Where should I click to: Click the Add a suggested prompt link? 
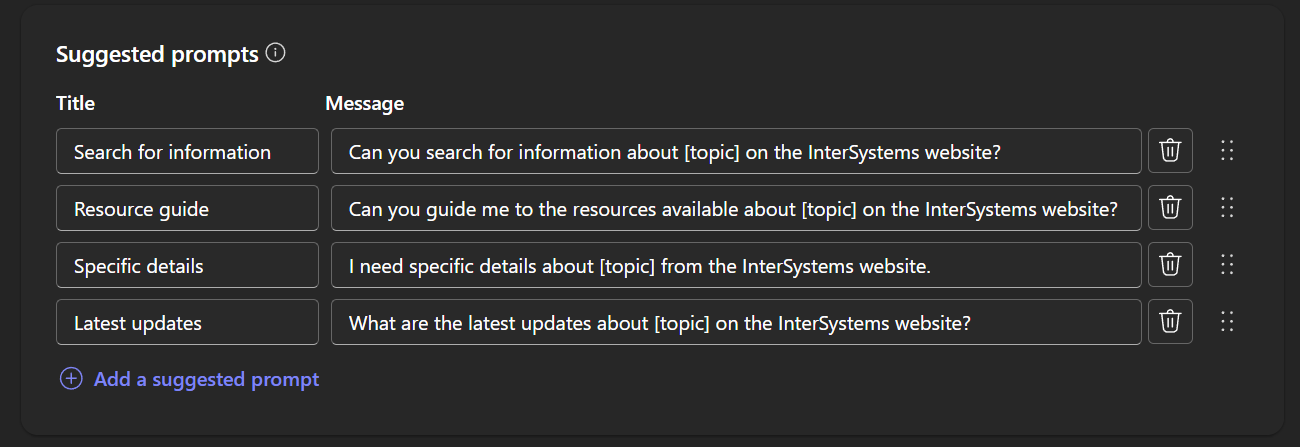point(206,379)
